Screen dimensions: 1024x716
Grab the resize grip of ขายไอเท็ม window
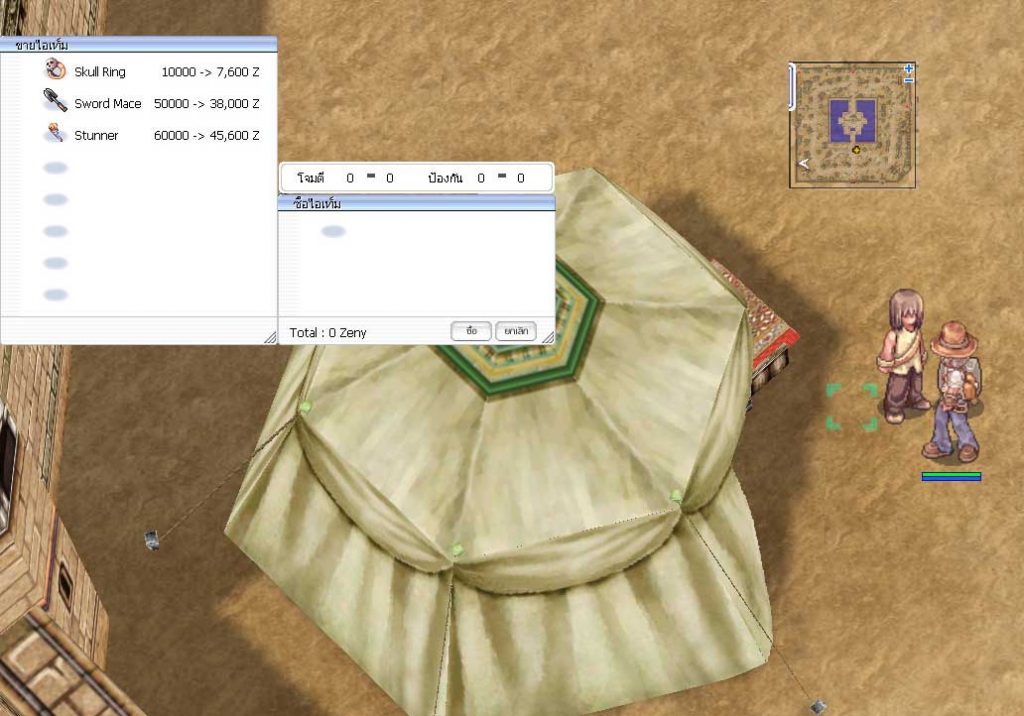click(x=269, y=337)
